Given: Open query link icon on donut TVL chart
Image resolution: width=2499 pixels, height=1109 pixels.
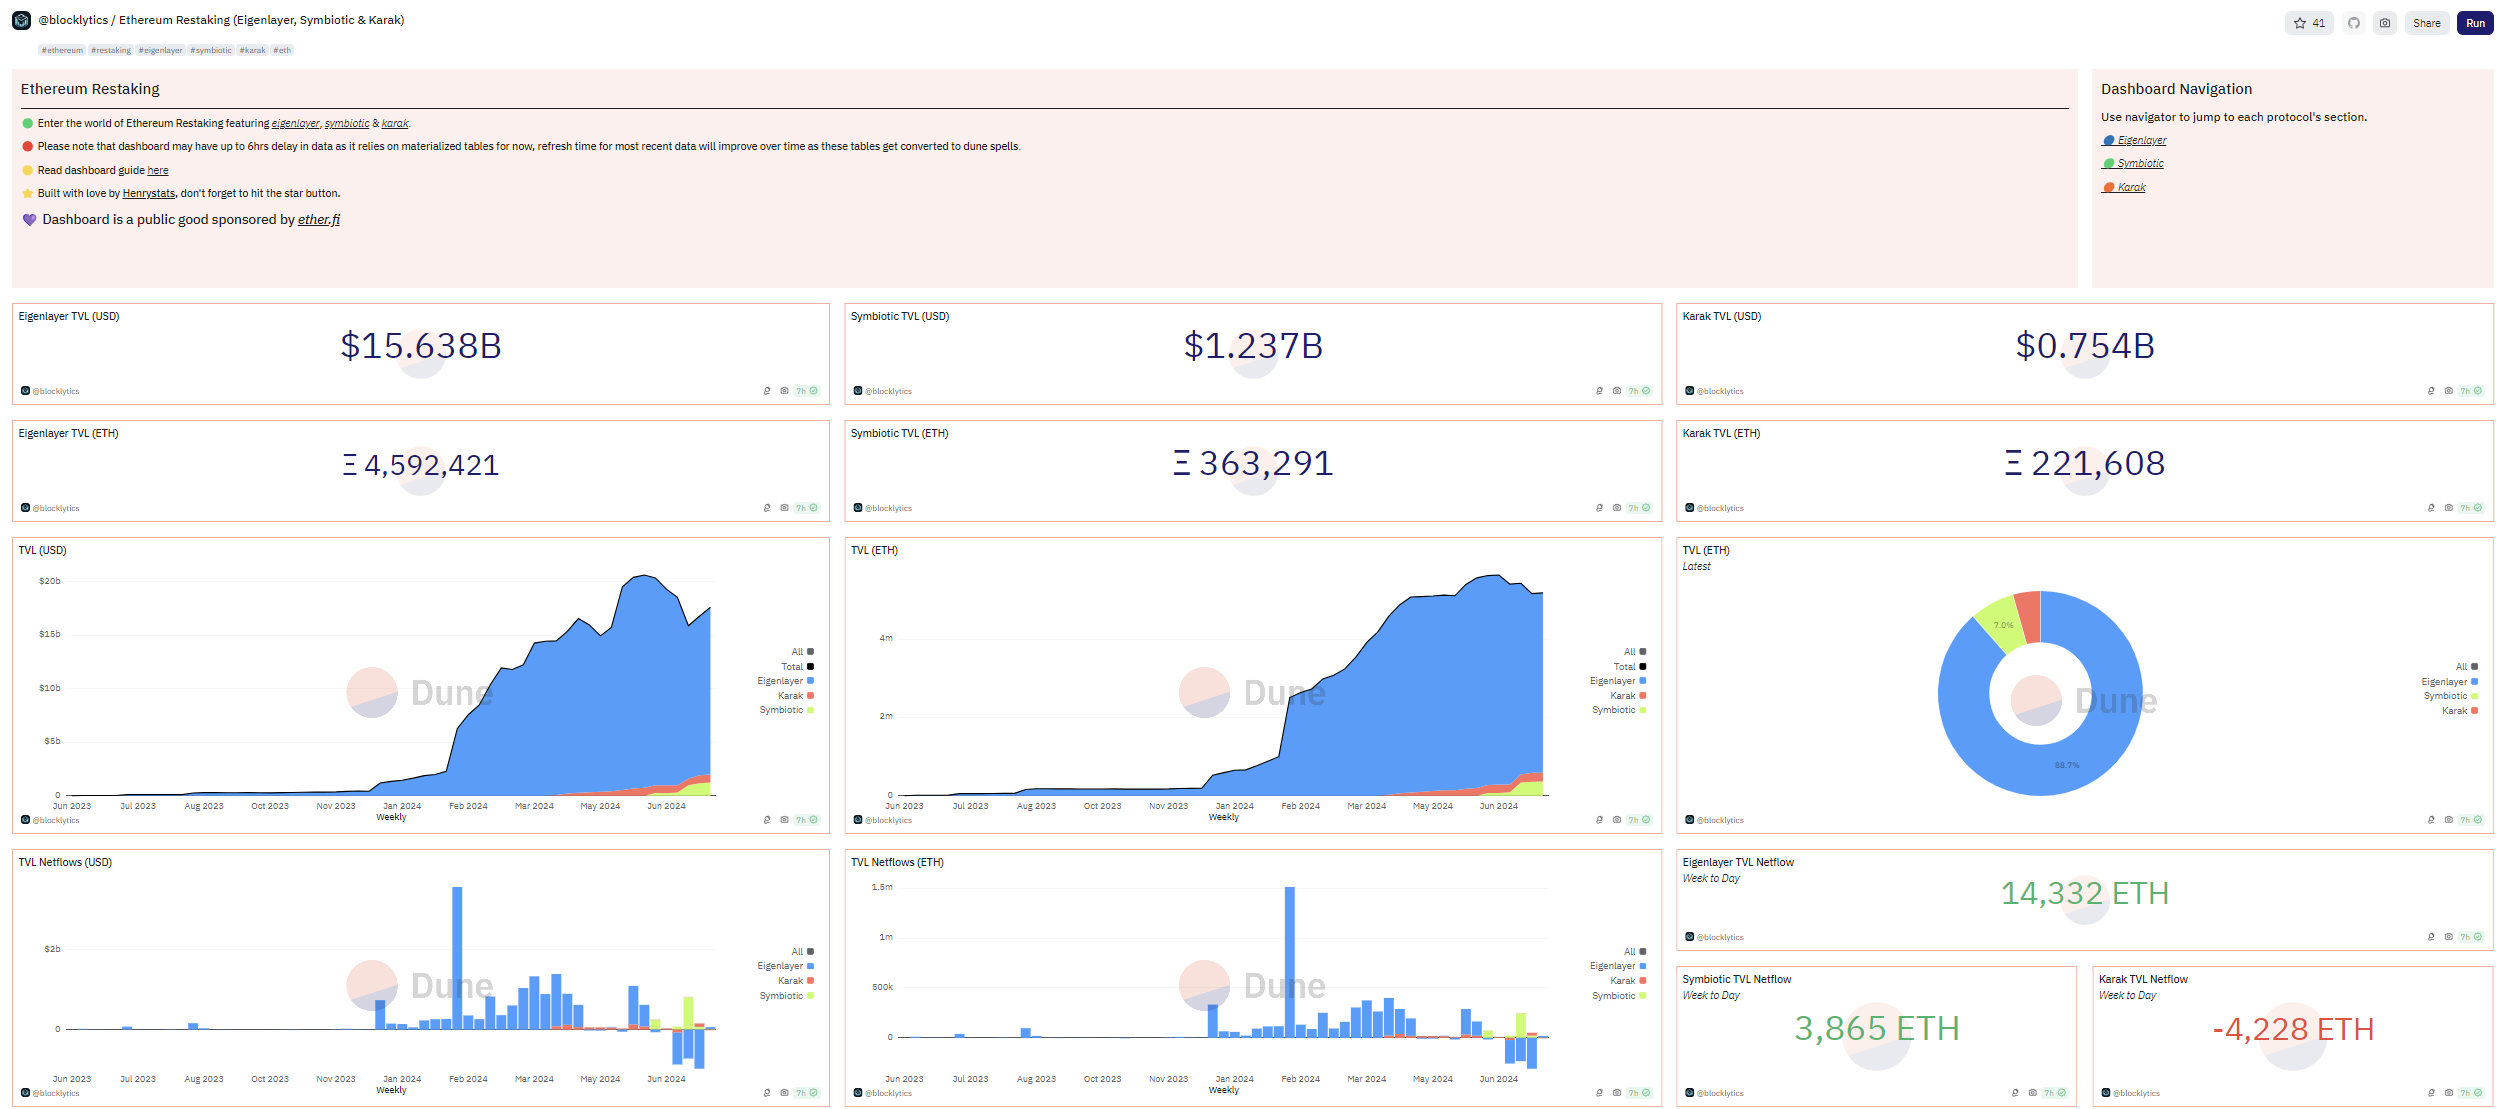Looking at the screenshot, I should pyautogui.click(x=2431, y=820).
